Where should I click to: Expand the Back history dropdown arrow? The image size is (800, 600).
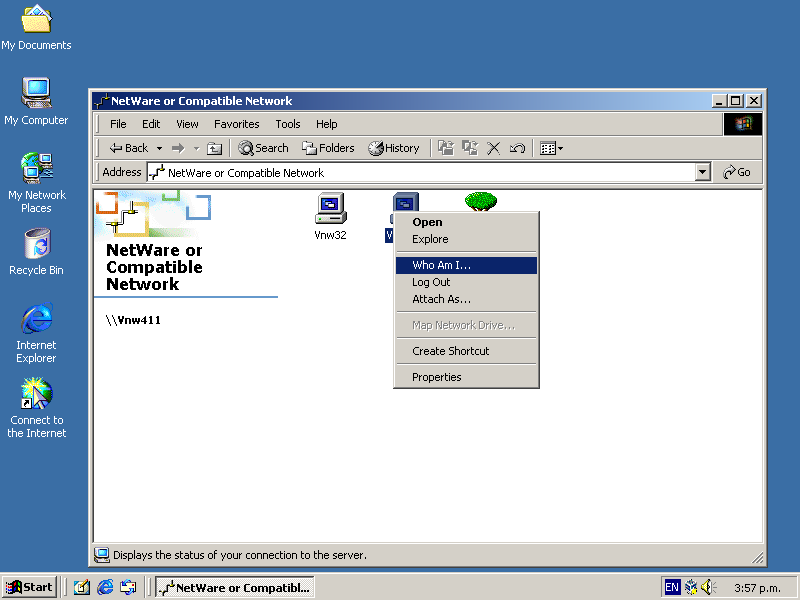tap(159, 148)
